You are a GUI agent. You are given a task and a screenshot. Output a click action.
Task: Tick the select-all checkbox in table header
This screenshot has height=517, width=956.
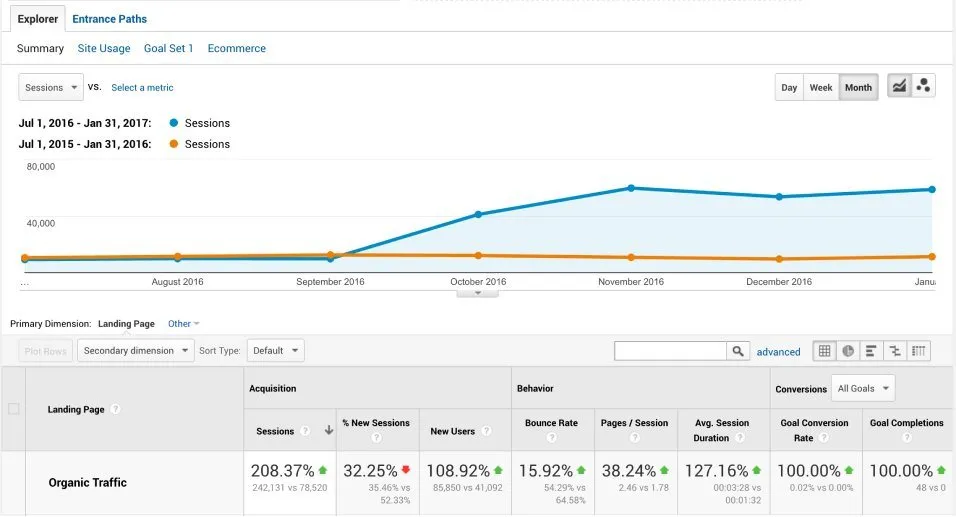coord(13,409)
